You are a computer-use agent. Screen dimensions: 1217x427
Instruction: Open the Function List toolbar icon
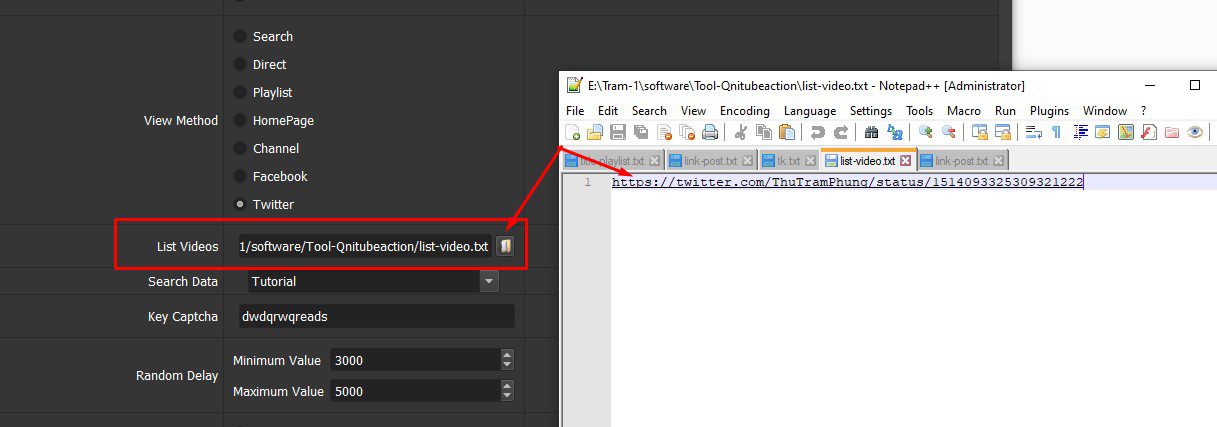click(1149, 132)
